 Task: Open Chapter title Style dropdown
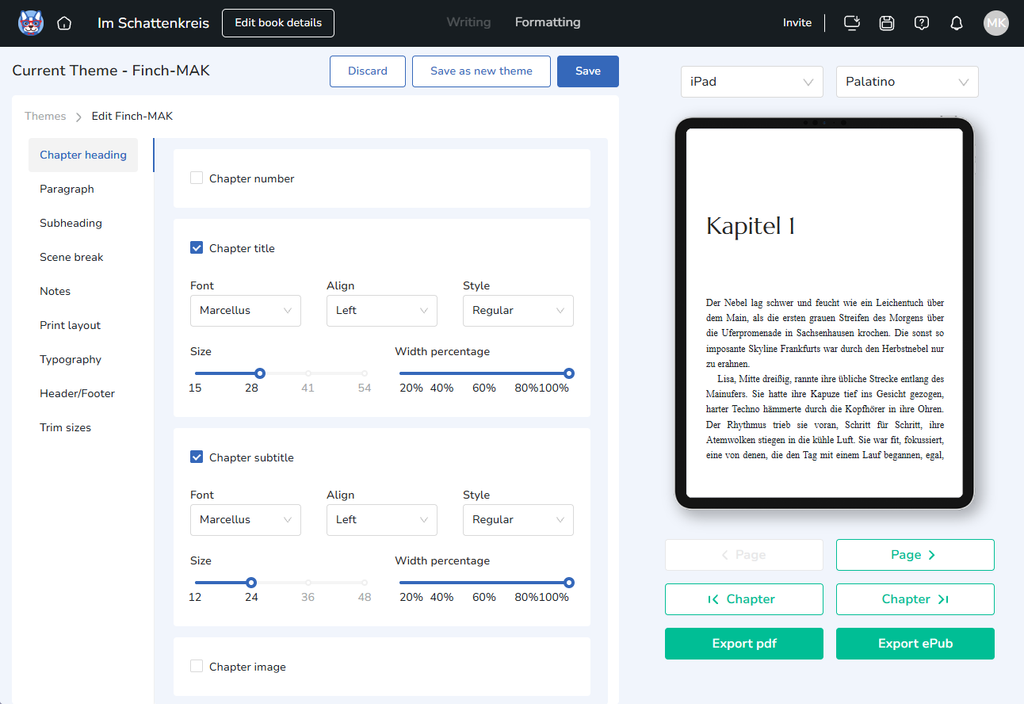[519, 311]
